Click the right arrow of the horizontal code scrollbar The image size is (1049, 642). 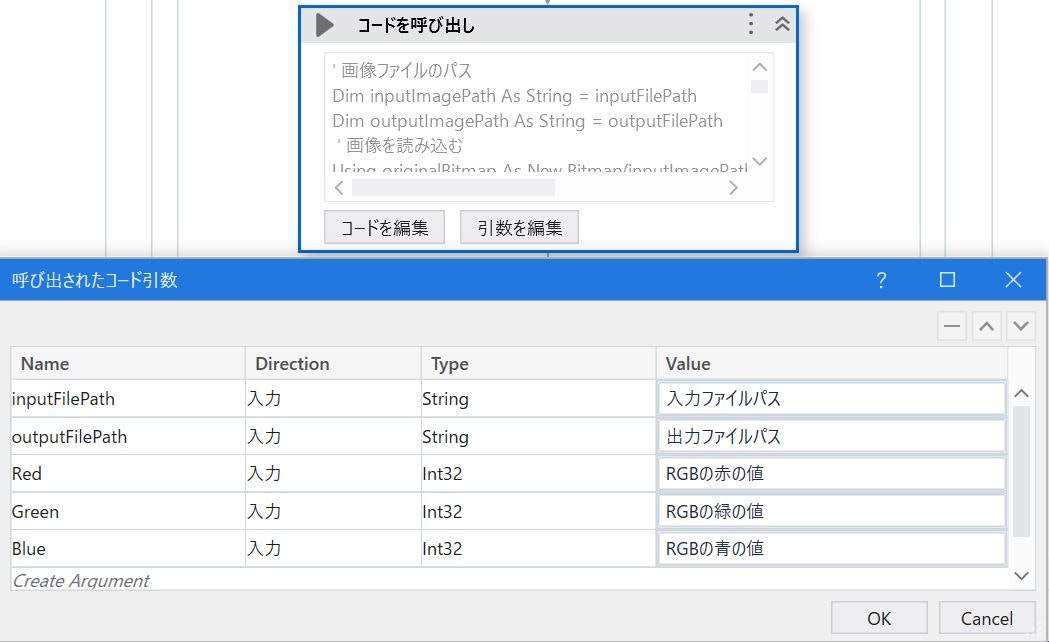(734, 187)
